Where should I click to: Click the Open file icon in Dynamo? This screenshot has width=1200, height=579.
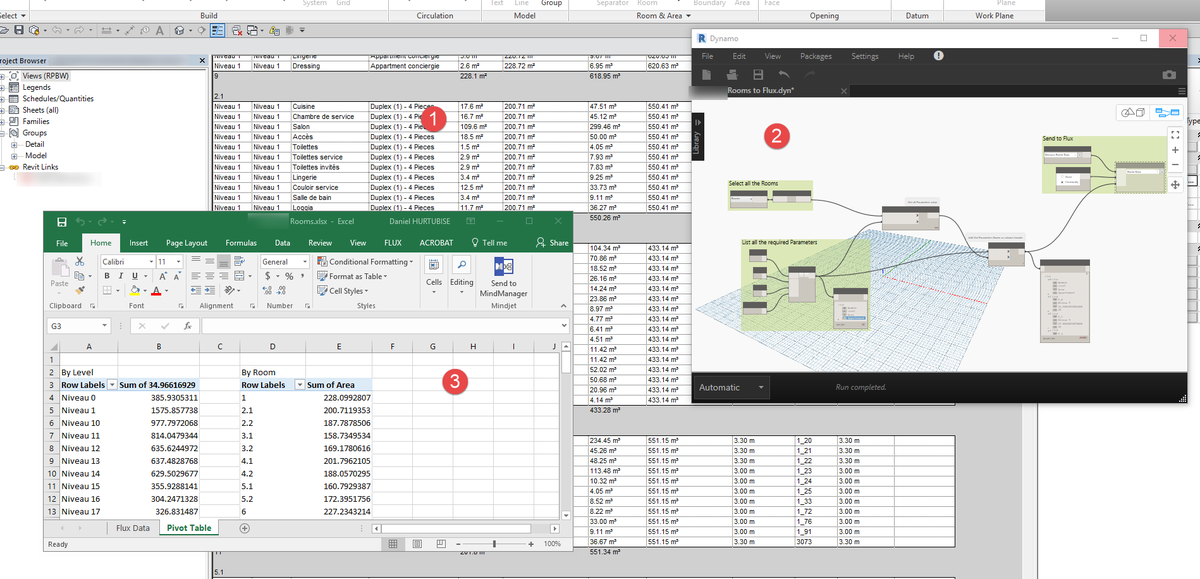(x=732, y=75)
